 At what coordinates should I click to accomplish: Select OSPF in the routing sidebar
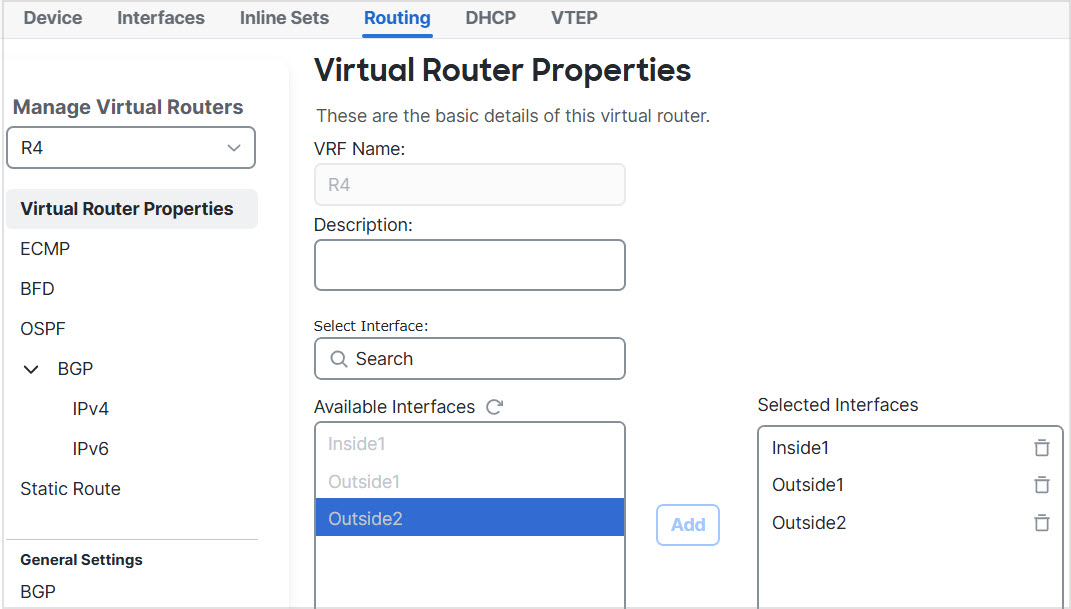click(x=43, y=328)
